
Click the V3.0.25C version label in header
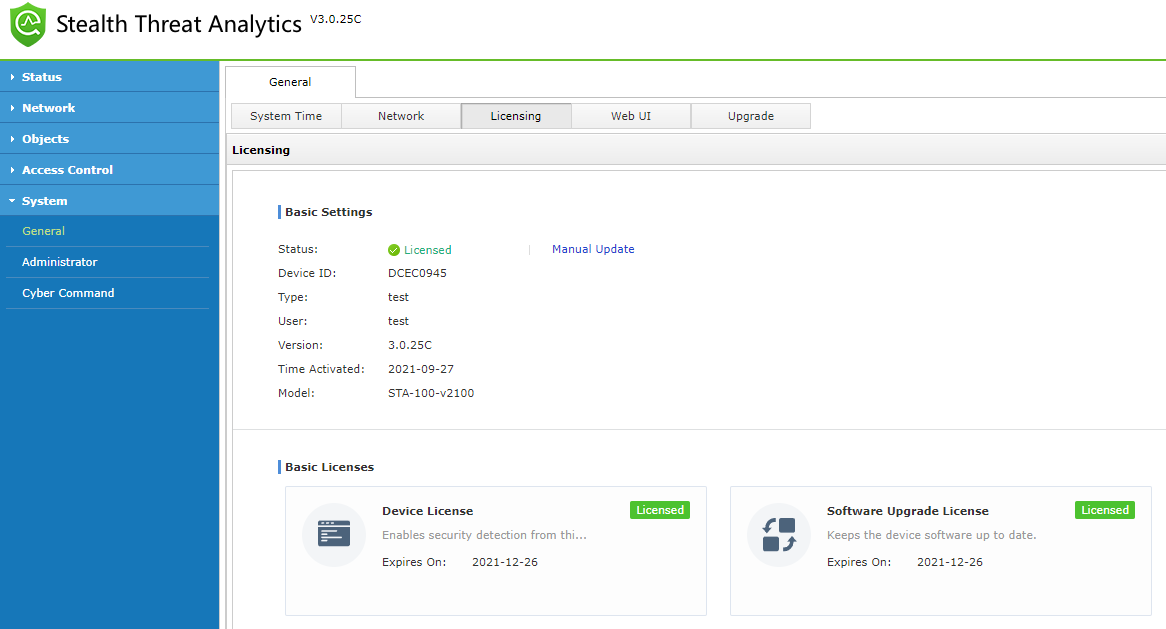[335, 19]
